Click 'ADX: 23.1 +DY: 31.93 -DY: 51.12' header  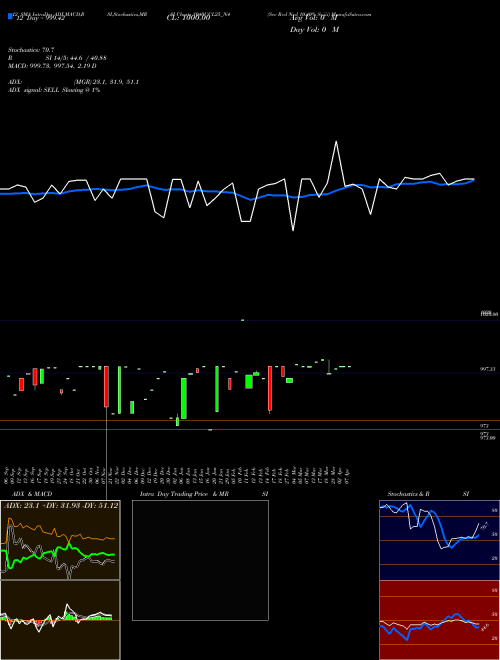pyautogui.click(x=61, y=506)
